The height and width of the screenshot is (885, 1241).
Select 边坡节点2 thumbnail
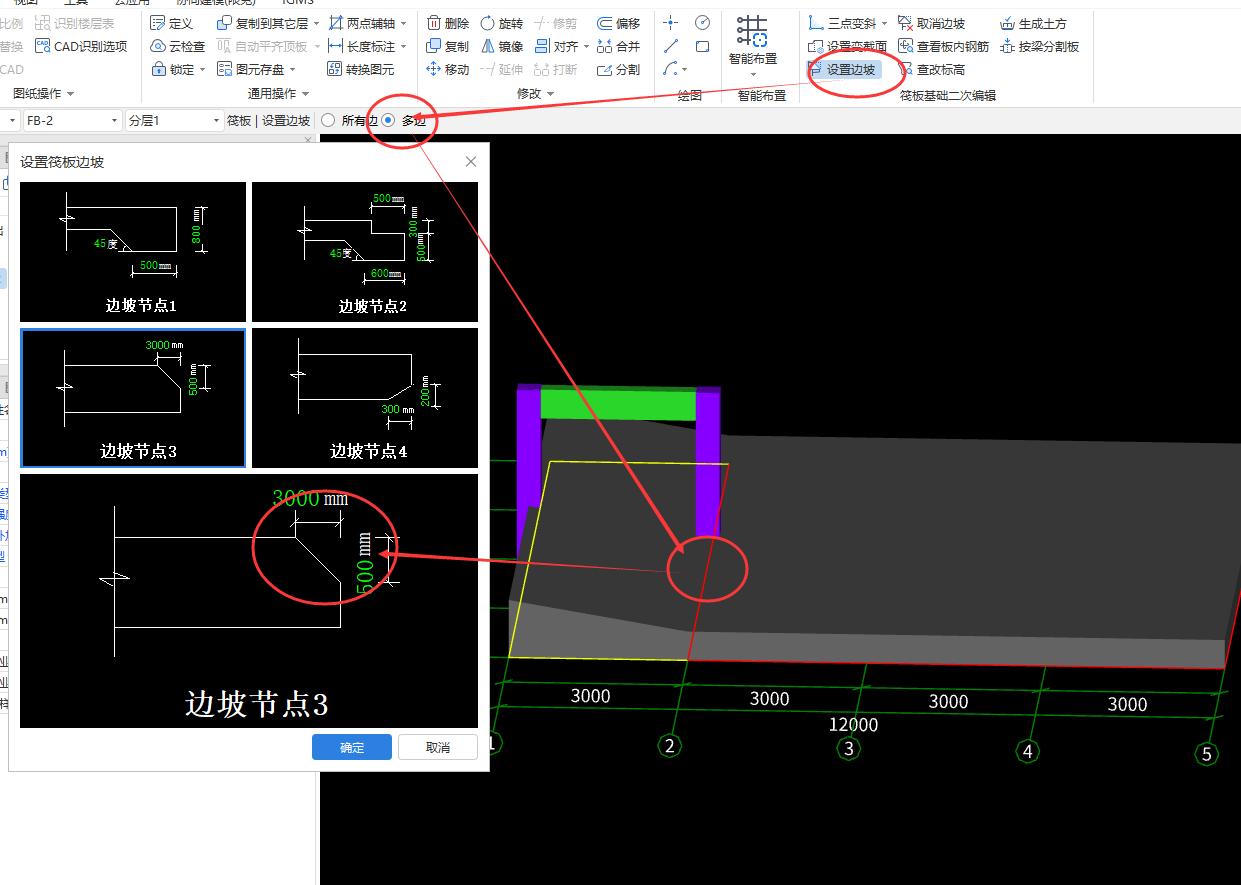[x=365, y=252]
